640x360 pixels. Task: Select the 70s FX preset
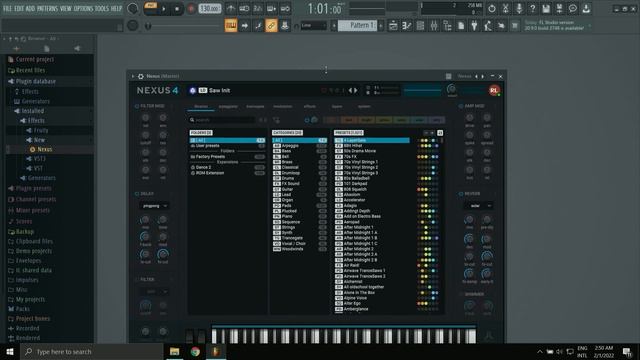[x=372, y=157]
